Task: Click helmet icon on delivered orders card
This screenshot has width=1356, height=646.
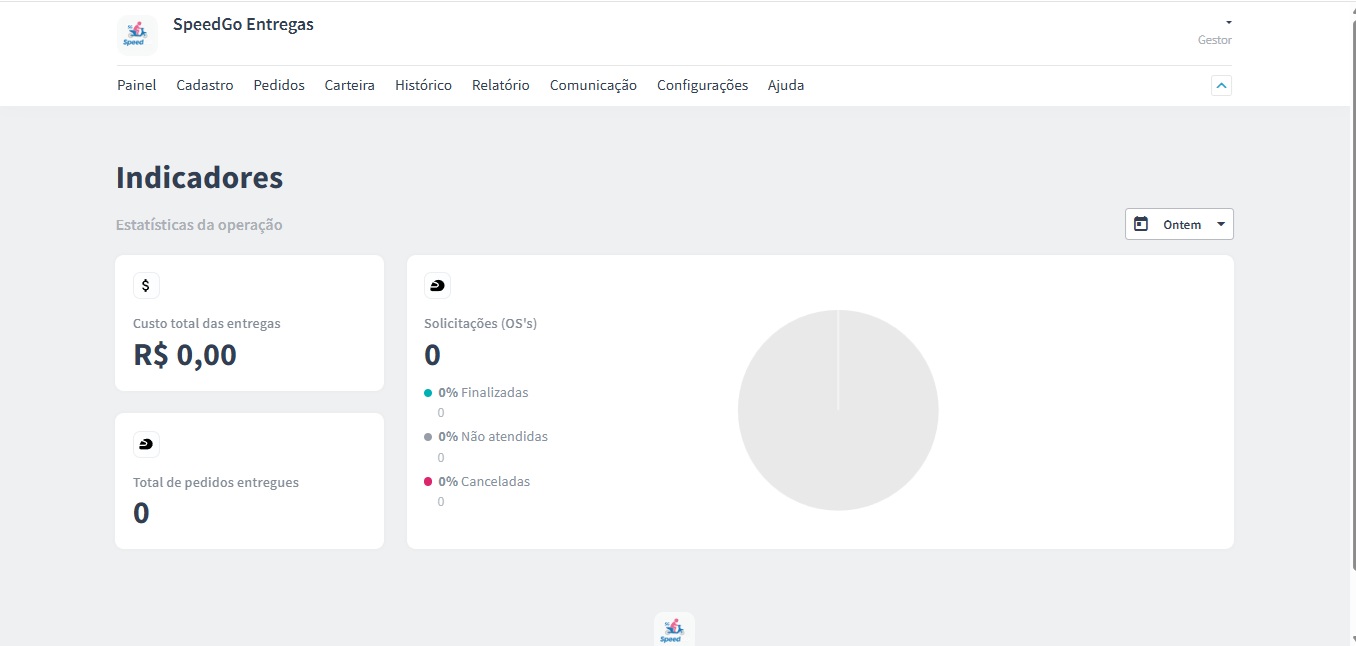Action: pyautogui.click(x=146, y=444)
